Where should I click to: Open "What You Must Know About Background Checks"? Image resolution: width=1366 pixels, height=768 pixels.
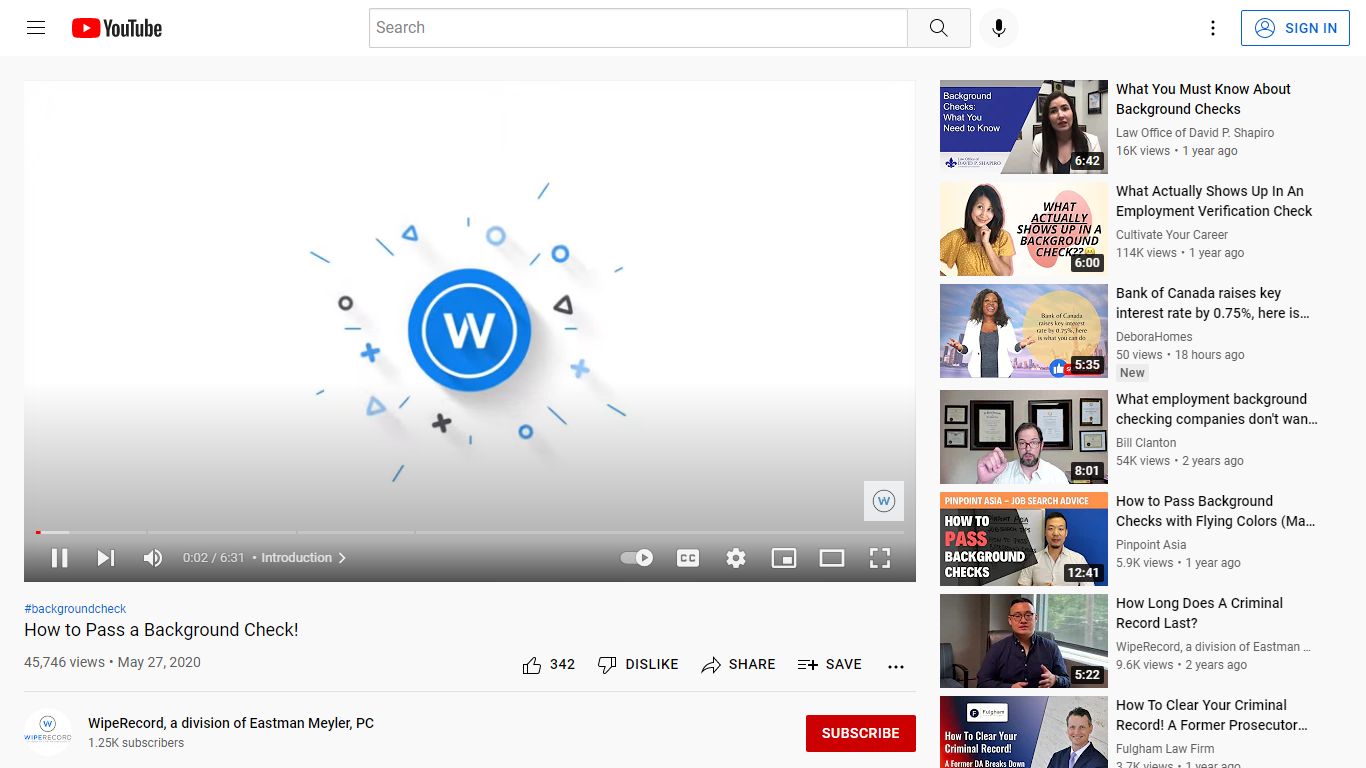1203,99
